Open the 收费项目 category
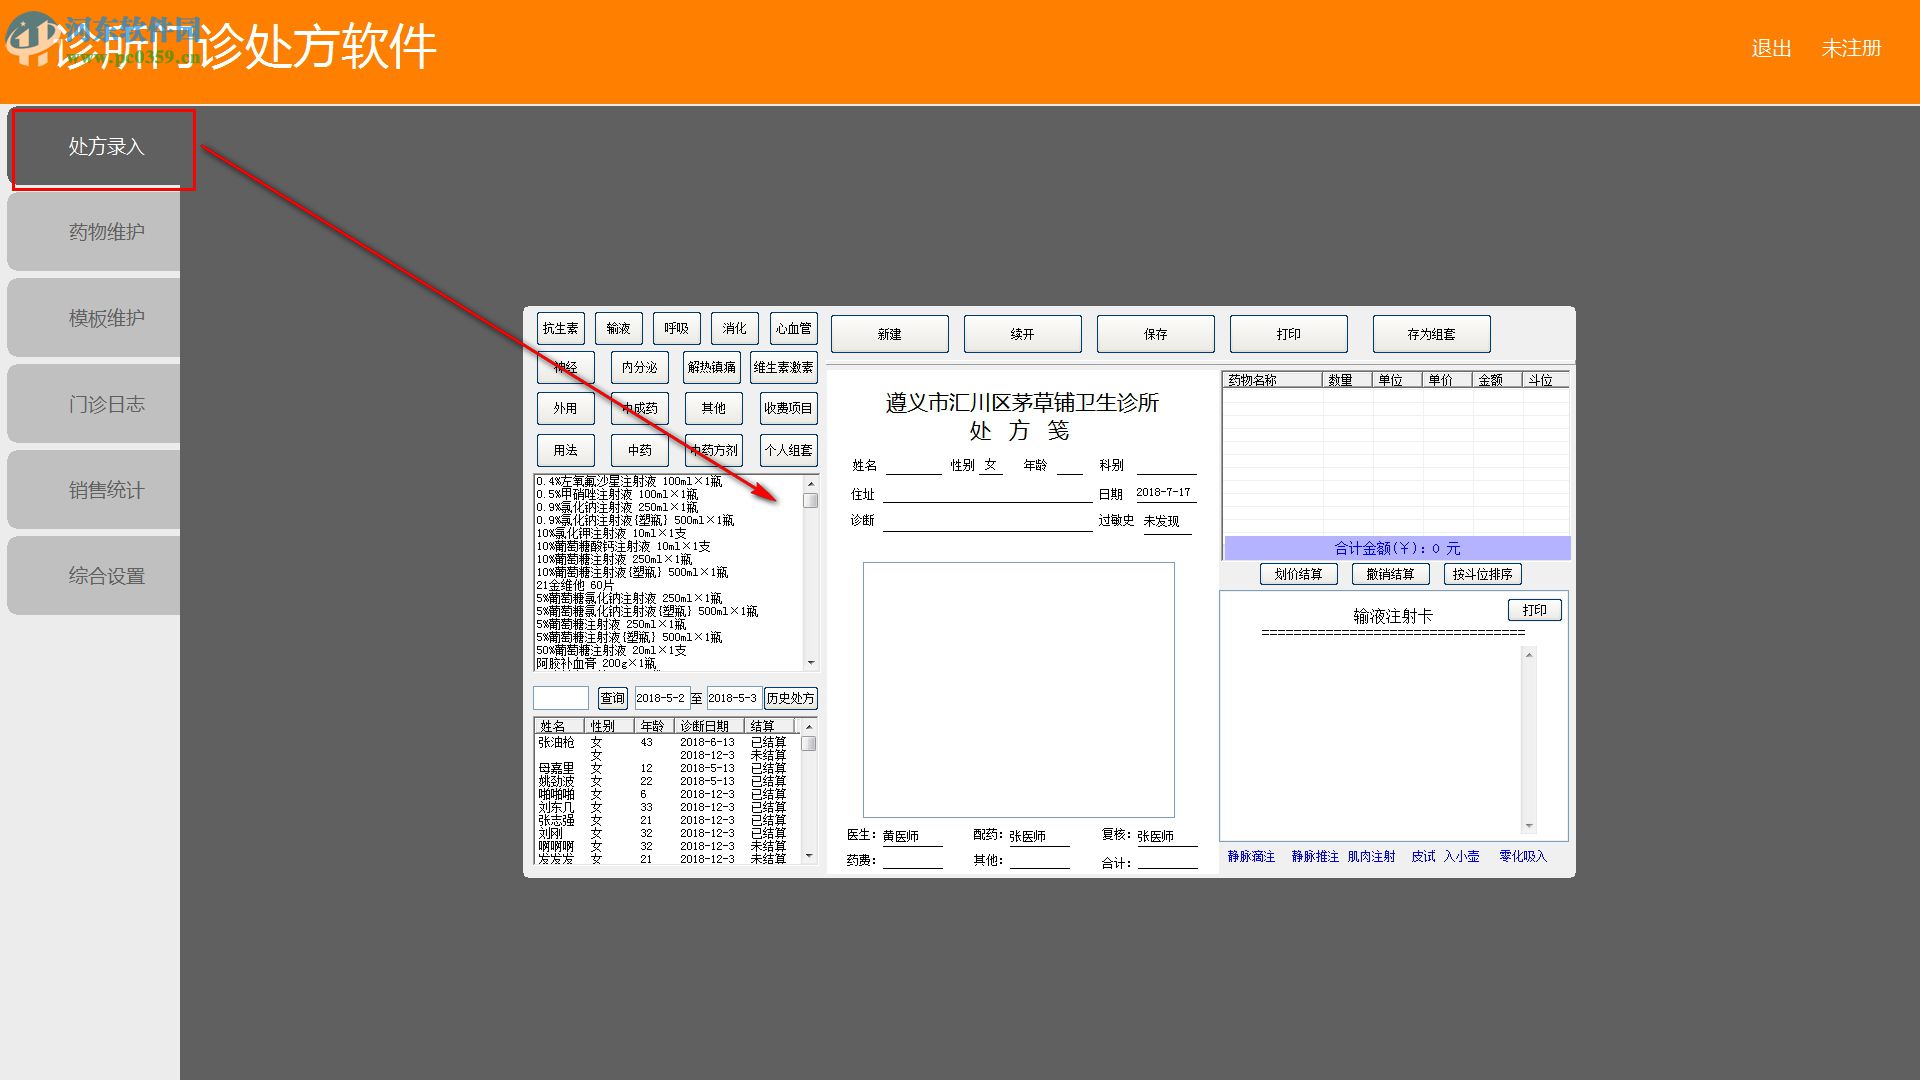The image size is (1920, 1080). 788,408
